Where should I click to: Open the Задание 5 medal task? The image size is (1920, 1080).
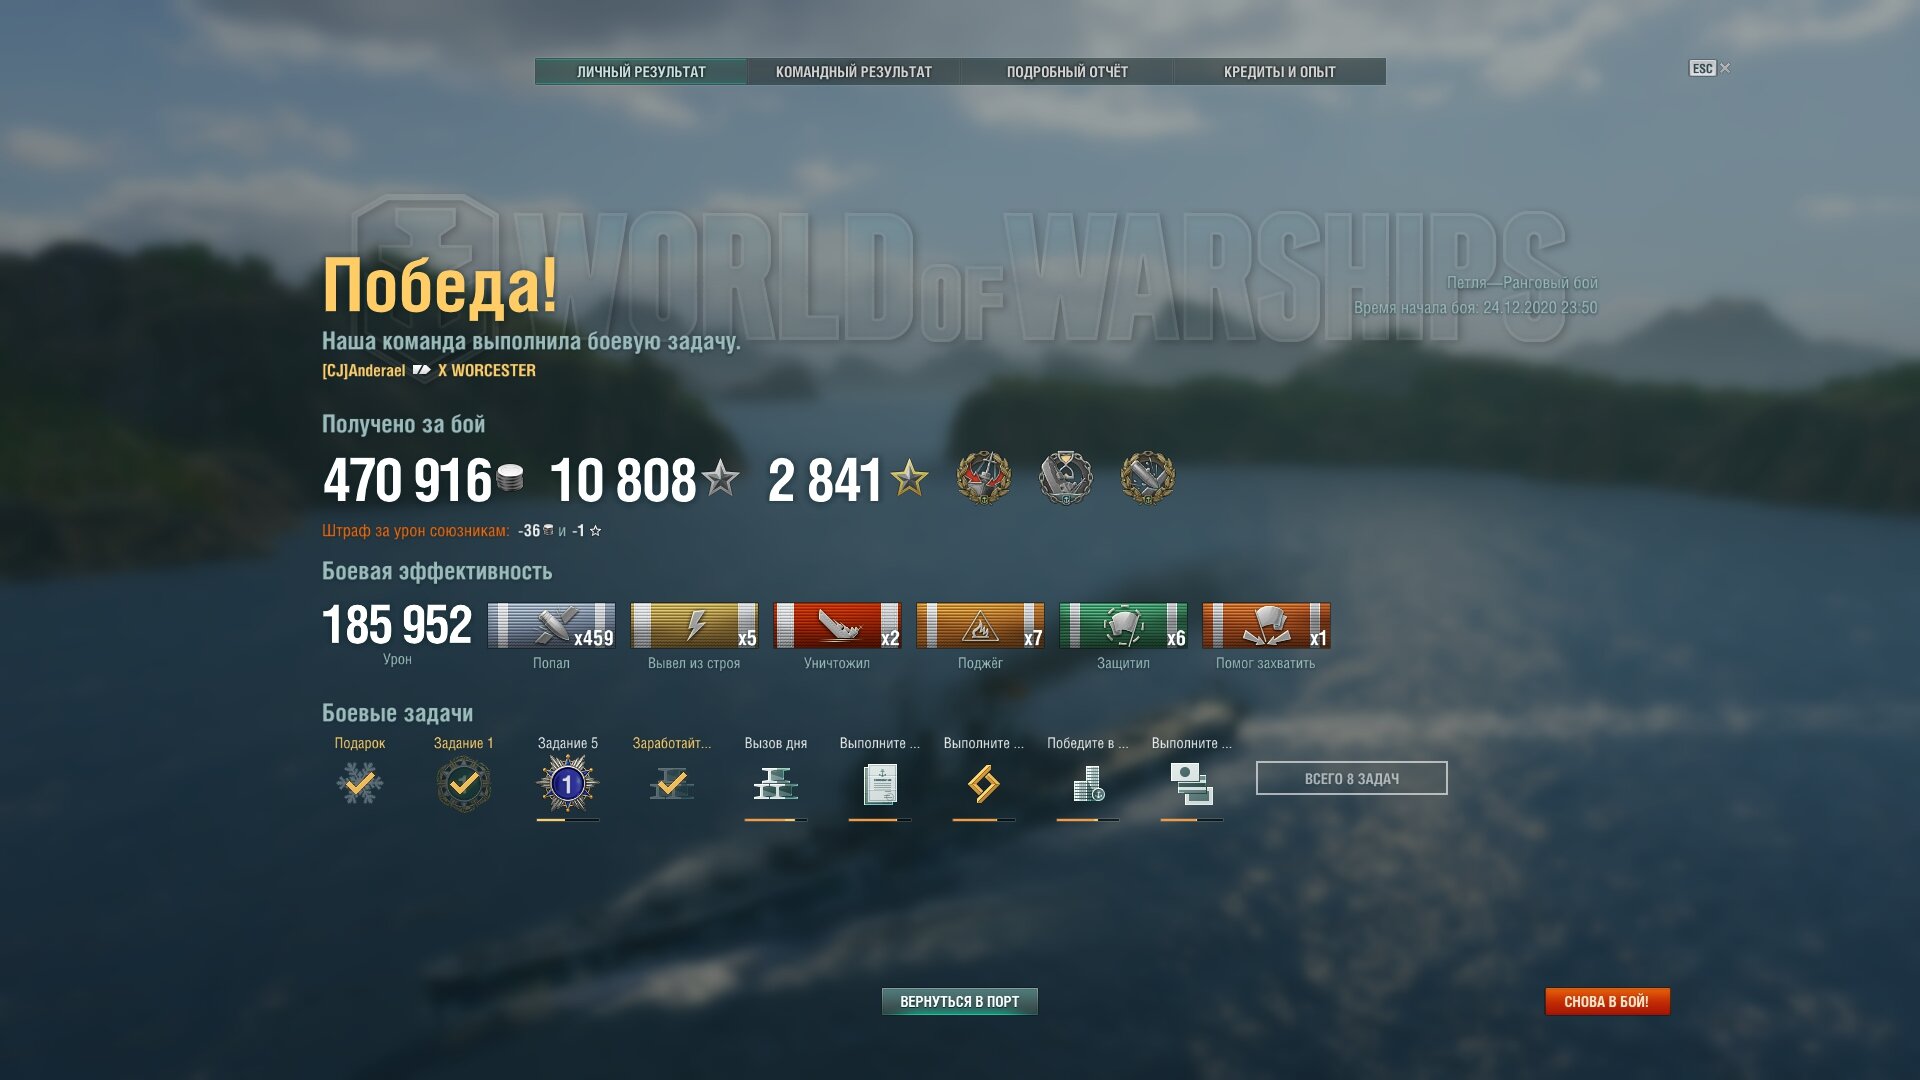568,784
